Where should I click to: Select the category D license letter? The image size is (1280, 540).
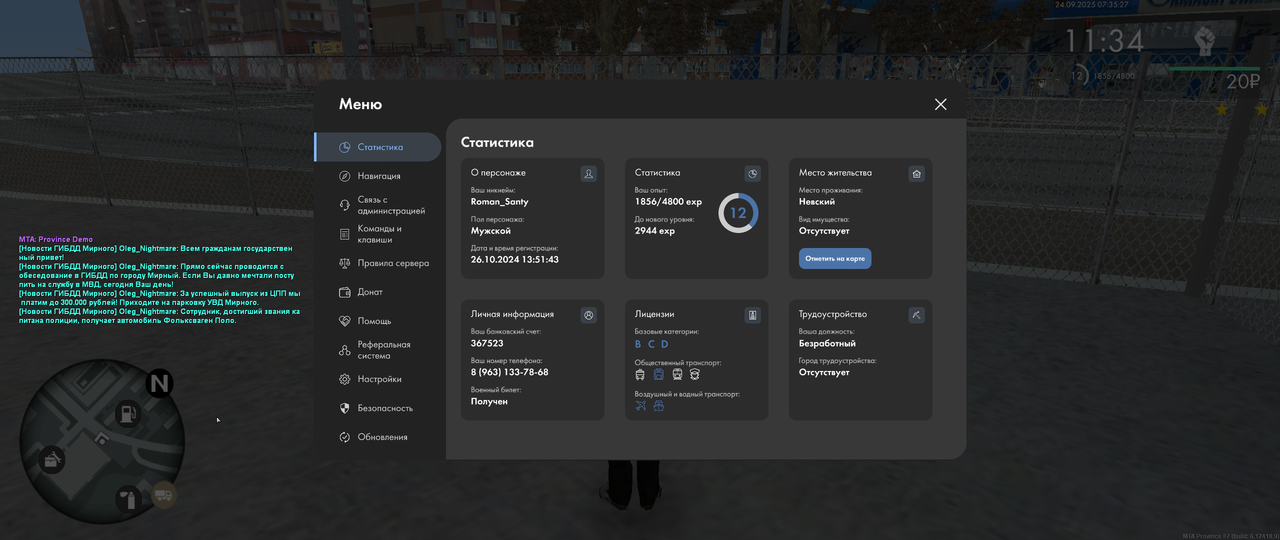click(665, 344)
